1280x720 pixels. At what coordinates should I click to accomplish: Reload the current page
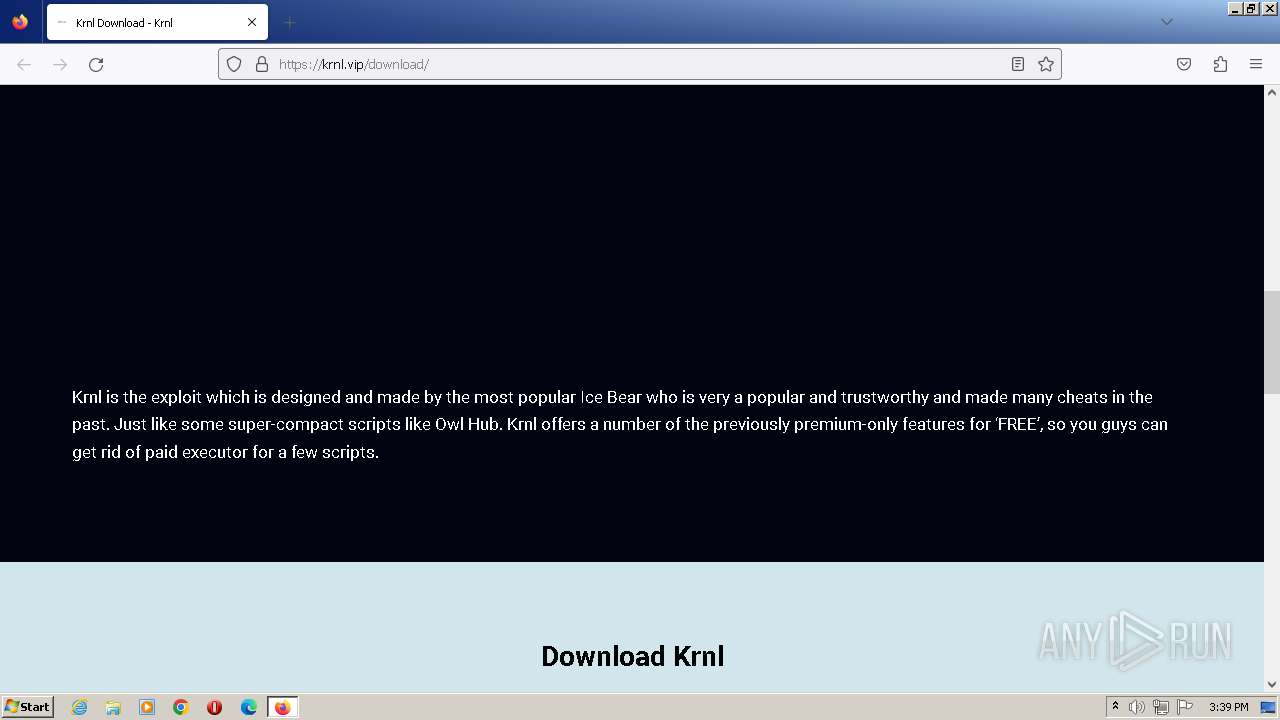coord(96,64)
